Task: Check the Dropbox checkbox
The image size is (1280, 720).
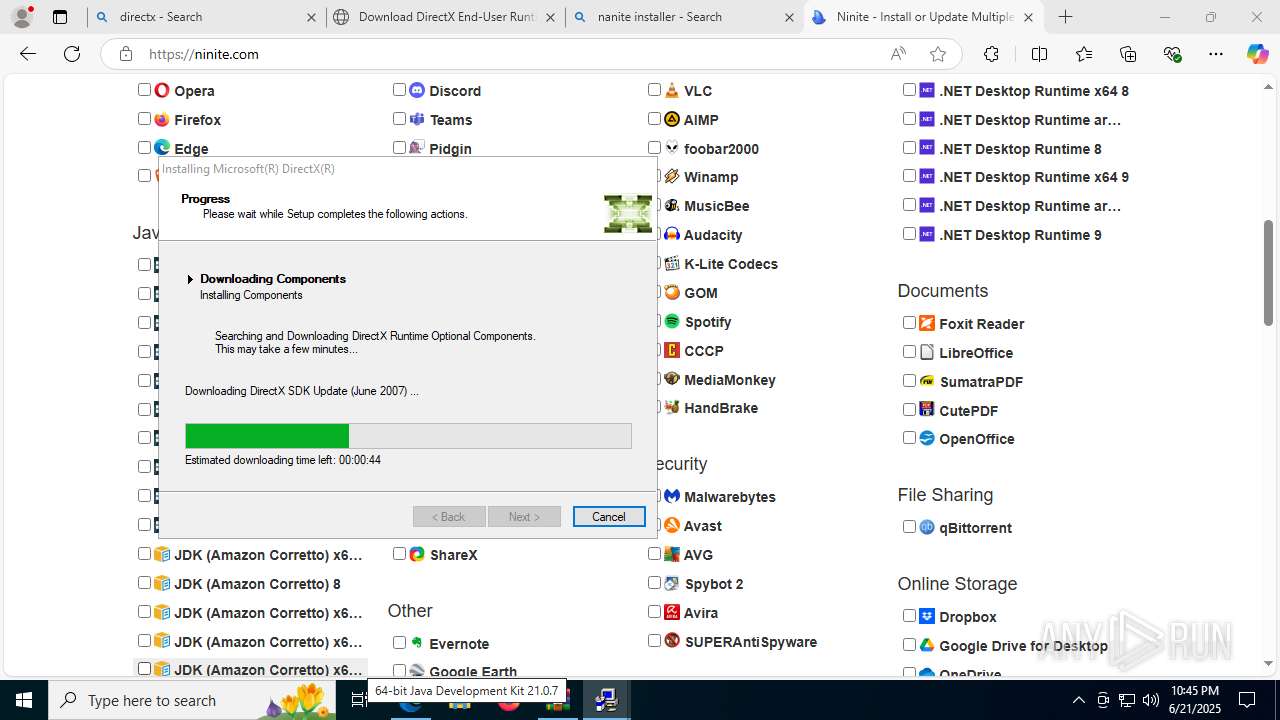Action: point(909,615)
